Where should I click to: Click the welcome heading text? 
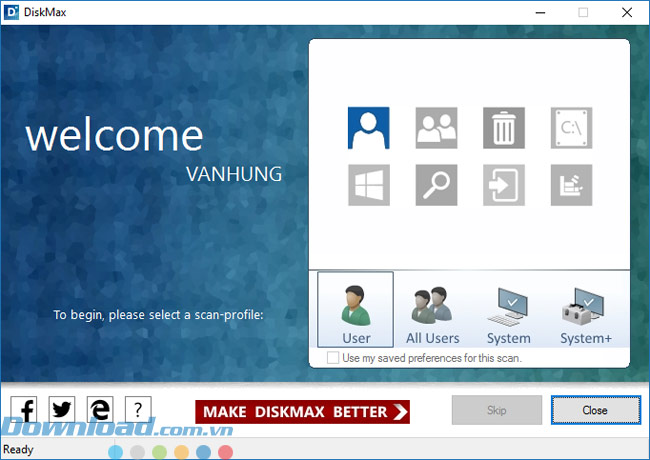pyautogui.click(x=114, y=135)
